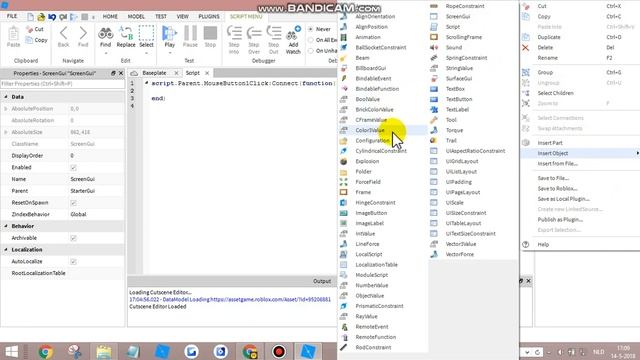This screenshot has height=360, width=640.
Task: Click Step Into debugger icon
Action: pyautogui.click(x=234, y=40)
